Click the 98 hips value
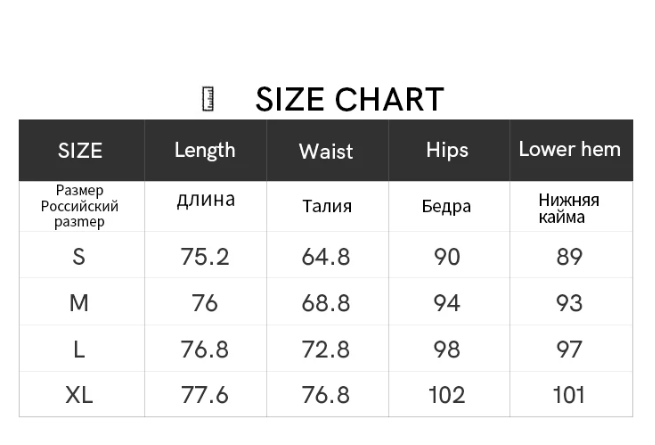The image size is (655, 445). [x=447, y=349]
